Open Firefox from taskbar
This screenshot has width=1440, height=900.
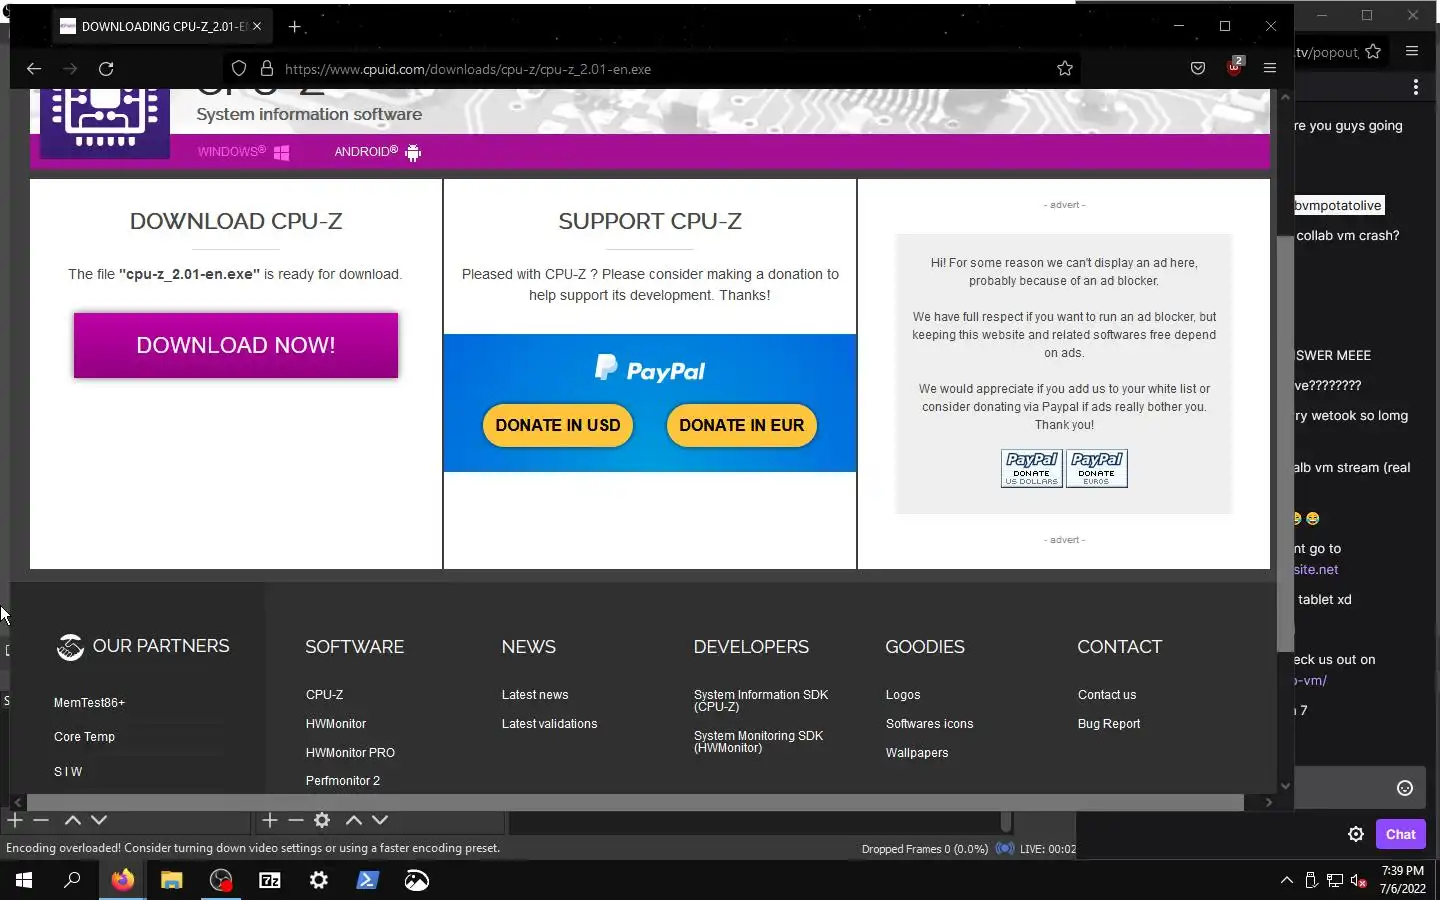pyautogui.click(x=122, y=880)
